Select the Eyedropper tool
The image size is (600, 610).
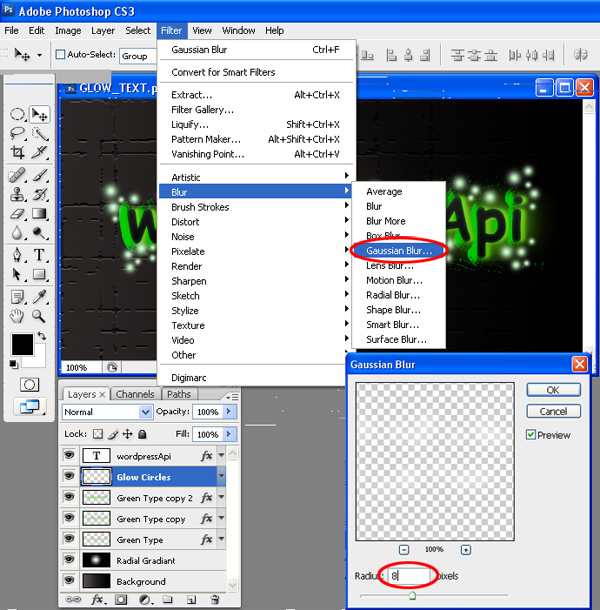tap(39, 297)
